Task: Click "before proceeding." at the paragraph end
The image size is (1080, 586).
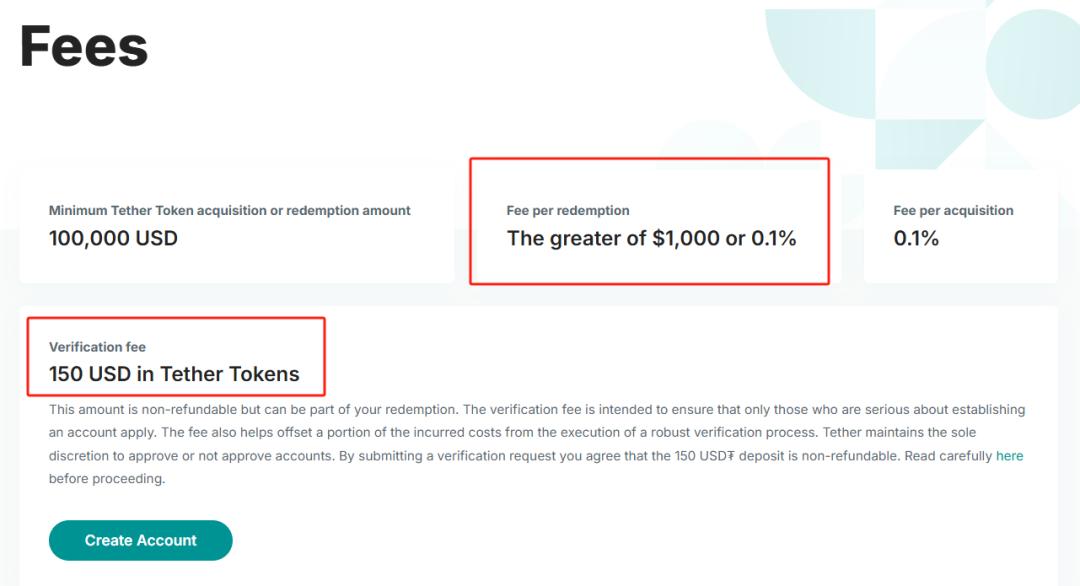Action: pyautogui.click(x=106, y=479)
